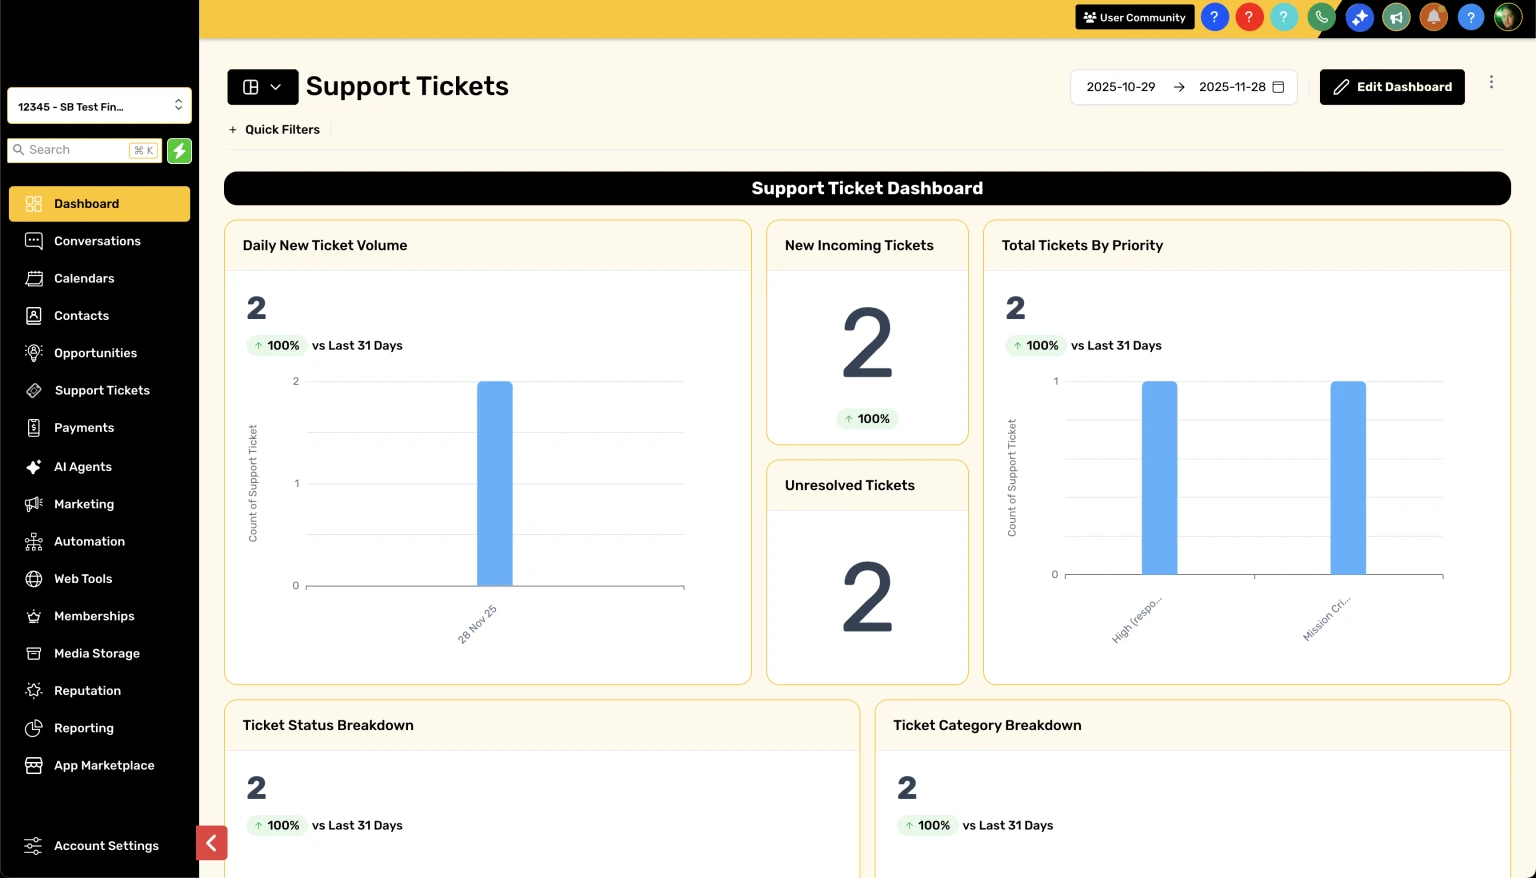
Task: Open the user profile avatar
Action: pyautogui.click(x=1507, y=17)
